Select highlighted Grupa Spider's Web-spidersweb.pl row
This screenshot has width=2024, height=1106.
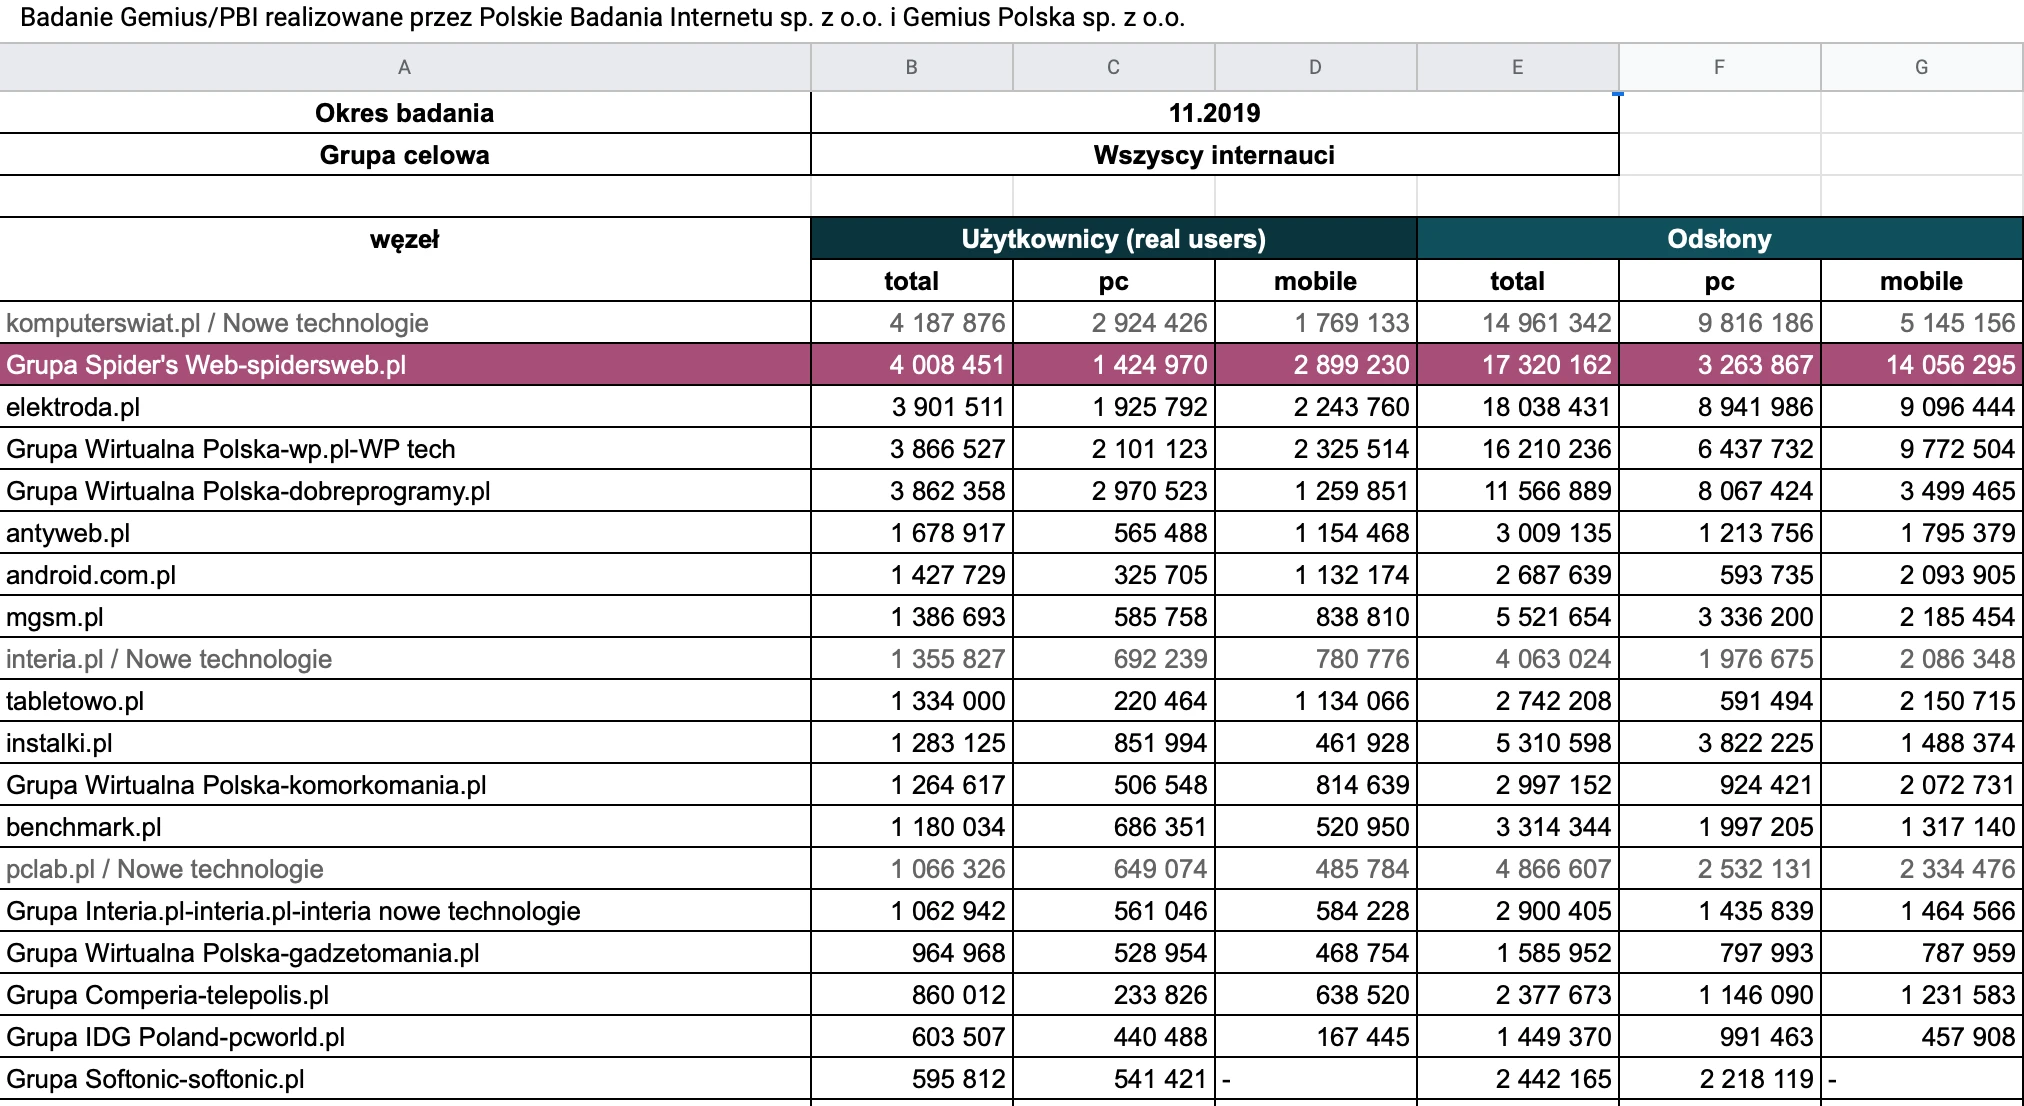click(1011, 365)
